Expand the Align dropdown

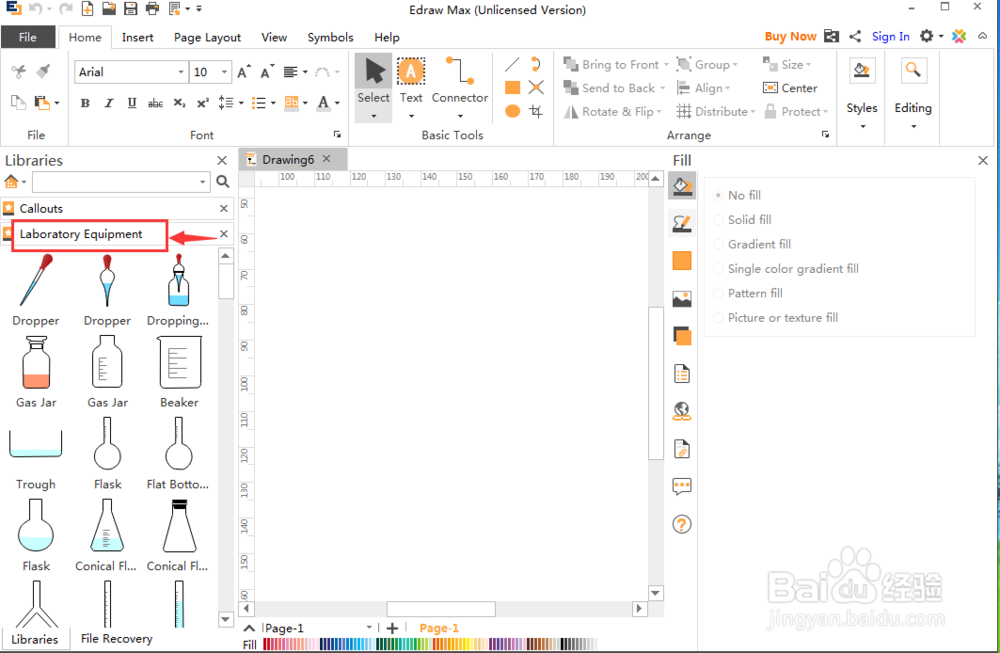click(727, 88)
